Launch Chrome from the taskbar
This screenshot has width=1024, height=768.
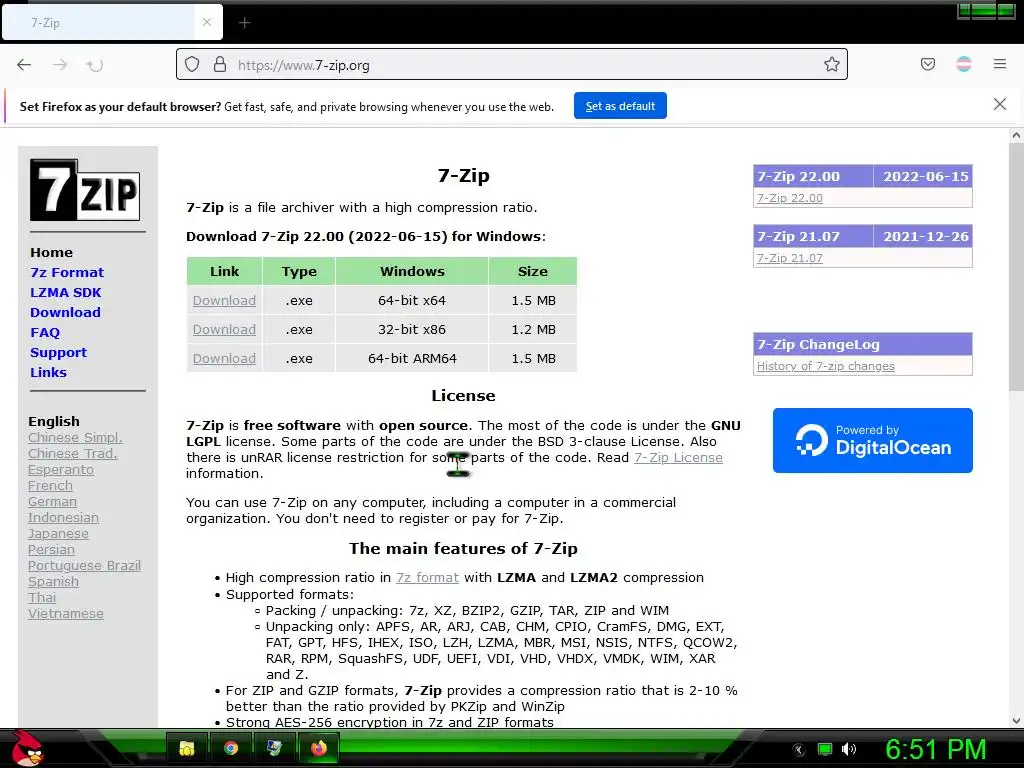click(x=231, y=748)
